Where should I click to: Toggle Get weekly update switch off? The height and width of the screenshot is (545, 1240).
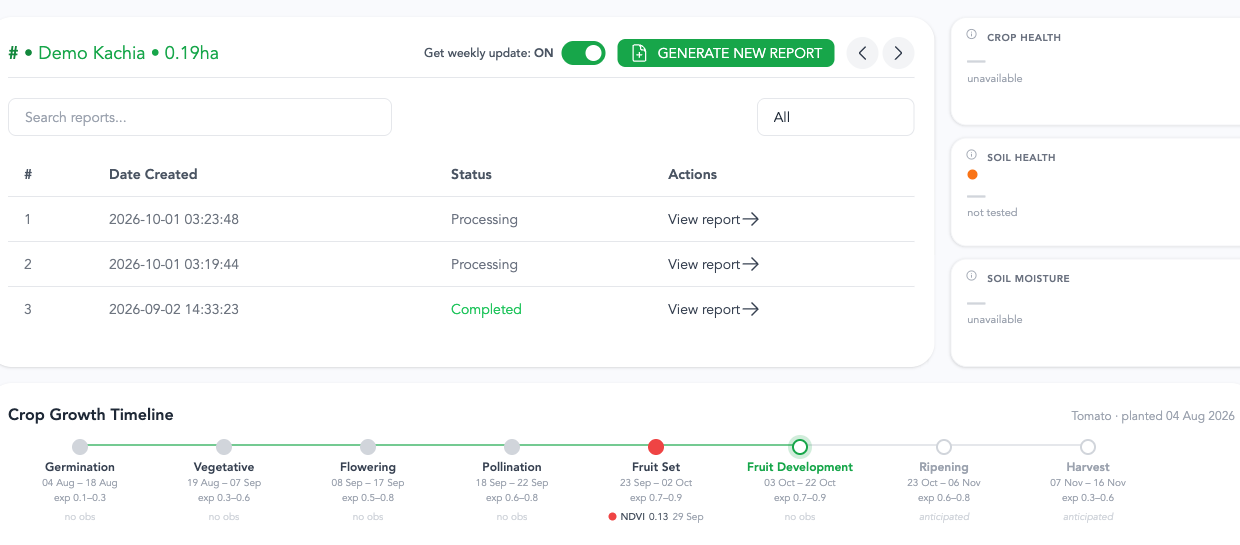[x=583, y=53]
